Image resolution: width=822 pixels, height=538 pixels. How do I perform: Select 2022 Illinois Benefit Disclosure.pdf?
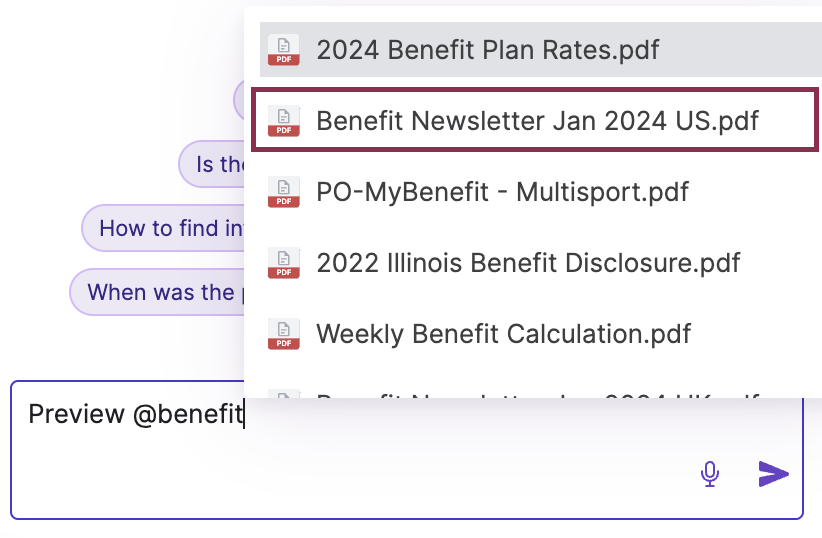(540, 263)
